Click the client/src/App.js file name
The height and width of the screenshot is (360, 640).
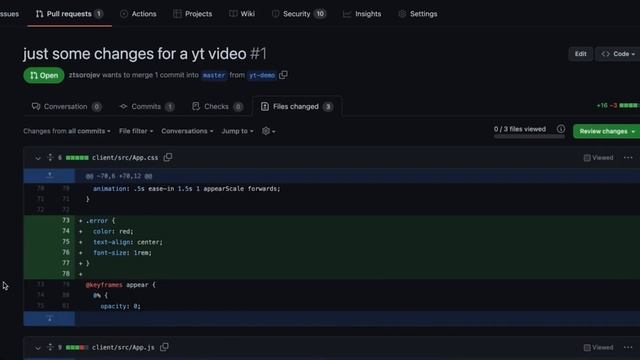[123, 347]
